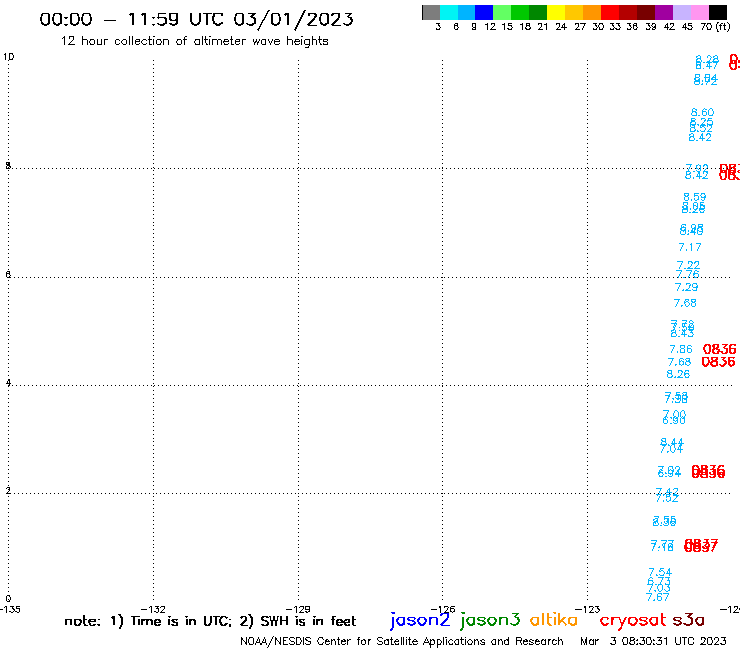Click the wave height value 7.86

click(x=681, y=349)
